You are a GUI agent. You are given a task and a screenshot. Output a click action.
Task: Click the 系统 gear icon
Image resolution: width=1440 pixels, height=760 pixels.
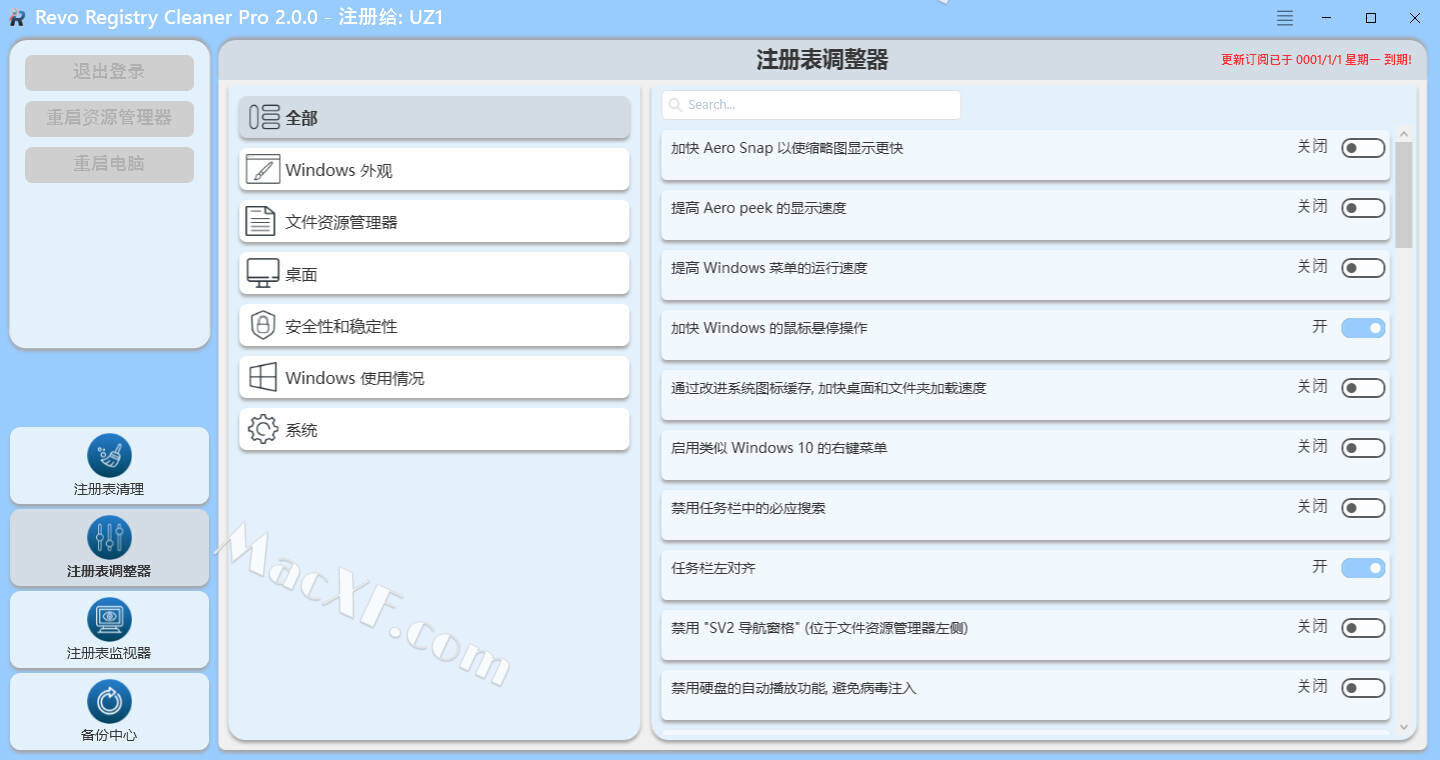tap(262, 430)
